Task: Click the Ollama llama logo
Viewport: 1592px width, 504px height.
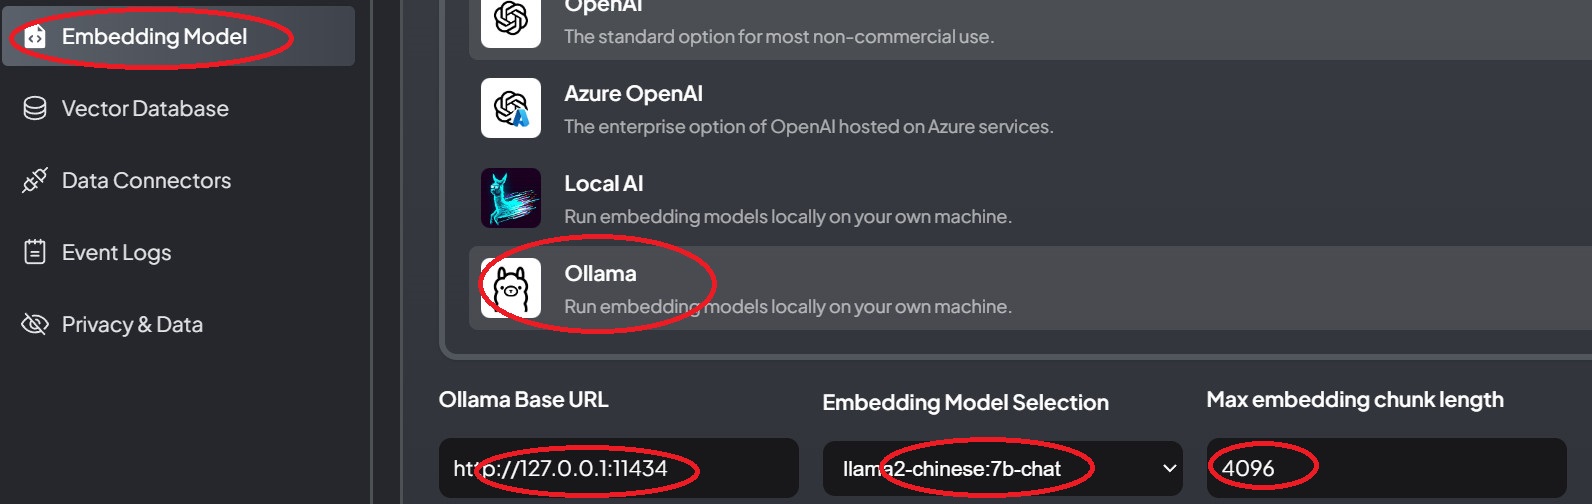Action: click(511, 288)
